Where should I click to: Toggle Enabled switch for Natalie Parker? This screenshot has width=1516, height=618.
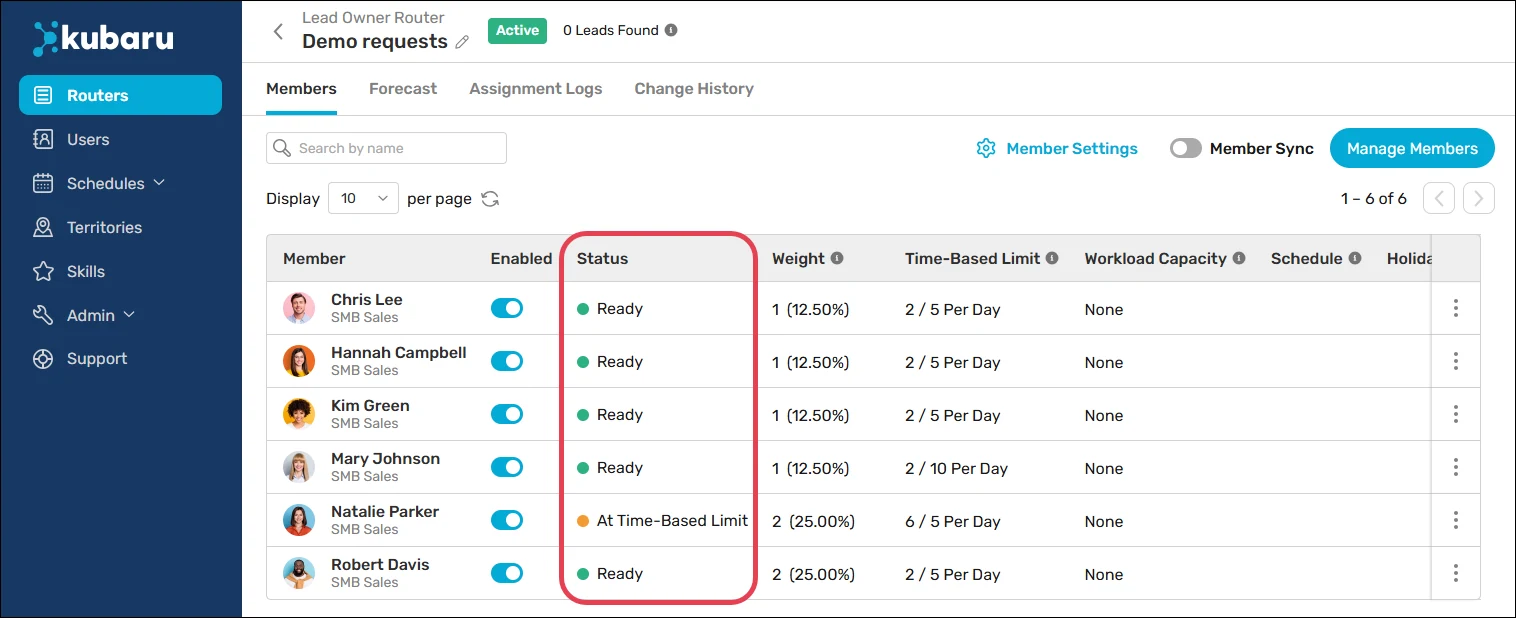507,520
